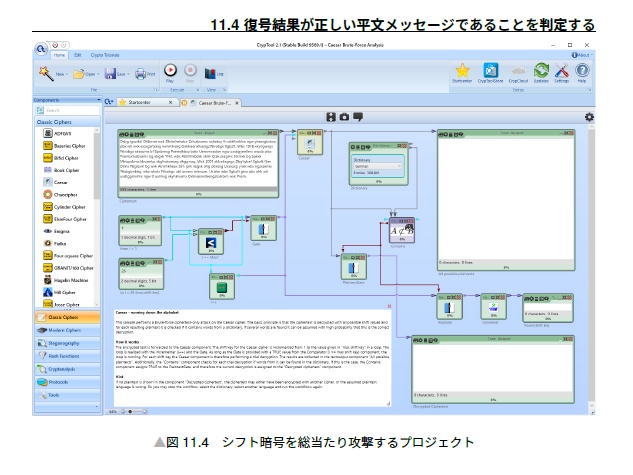Select Hagelin Machine component
Viewport: 633px width, 475px height.
pyautogui.click(x=67, y=280)
